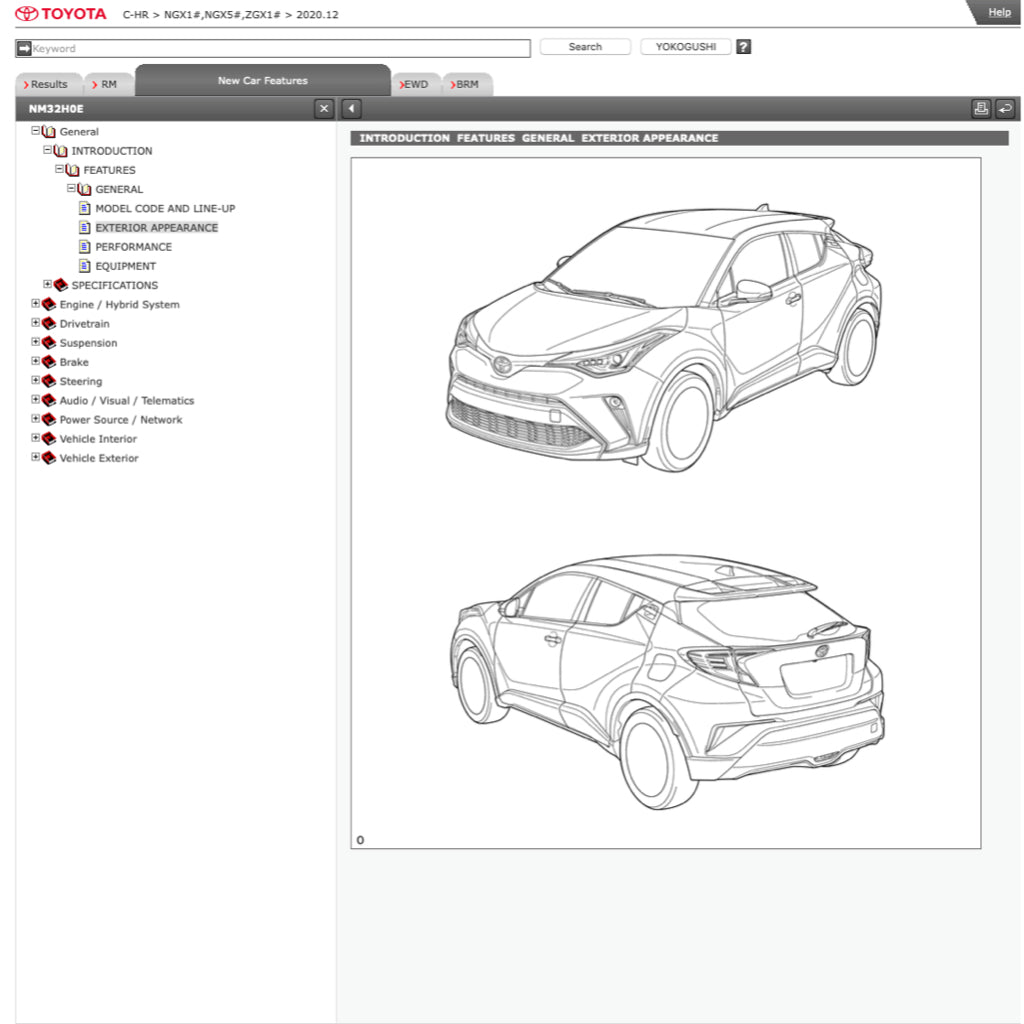Viewport: 1024px width, 1024px height.
Task: Expand the Vehicle Exterior section
Action: 36,458
